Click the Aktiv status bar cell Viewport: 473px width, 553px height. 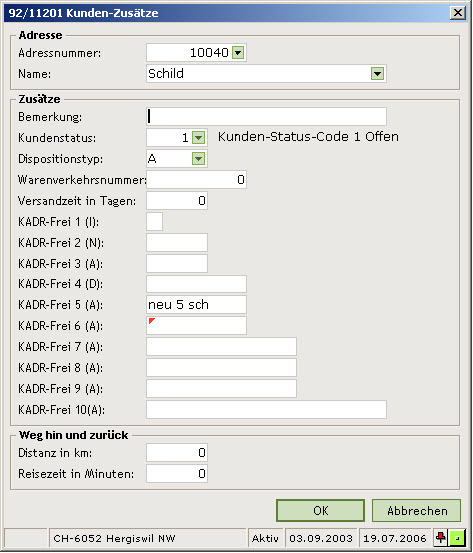[266, 538]
